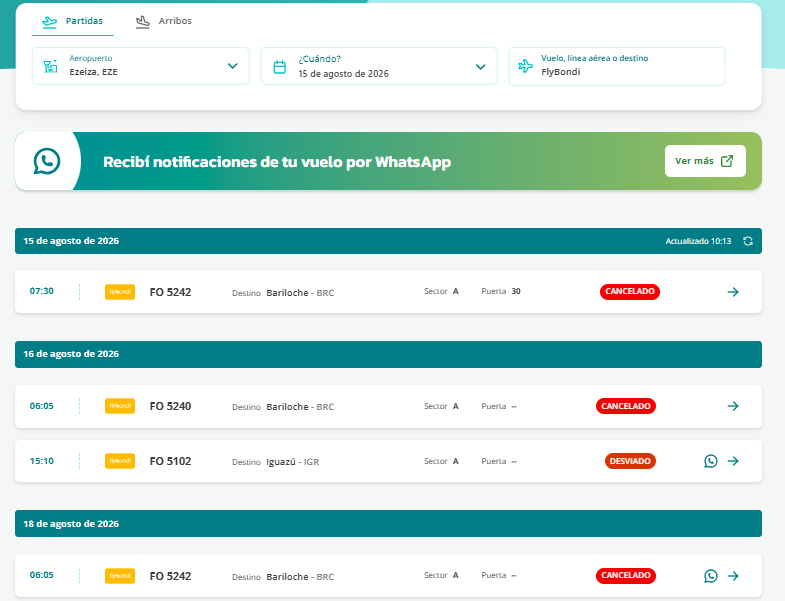Click FlyBondi logo on 18 de agosto flight
Image resolution: width=785 pixels, height=601 pixels.
click(120, 576)
